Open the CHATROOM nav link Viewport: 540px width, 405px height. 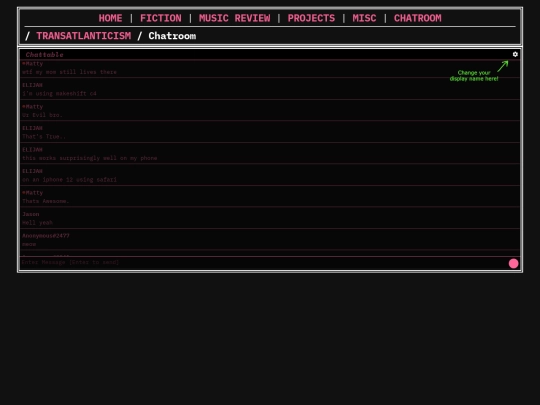click(417, 18)
